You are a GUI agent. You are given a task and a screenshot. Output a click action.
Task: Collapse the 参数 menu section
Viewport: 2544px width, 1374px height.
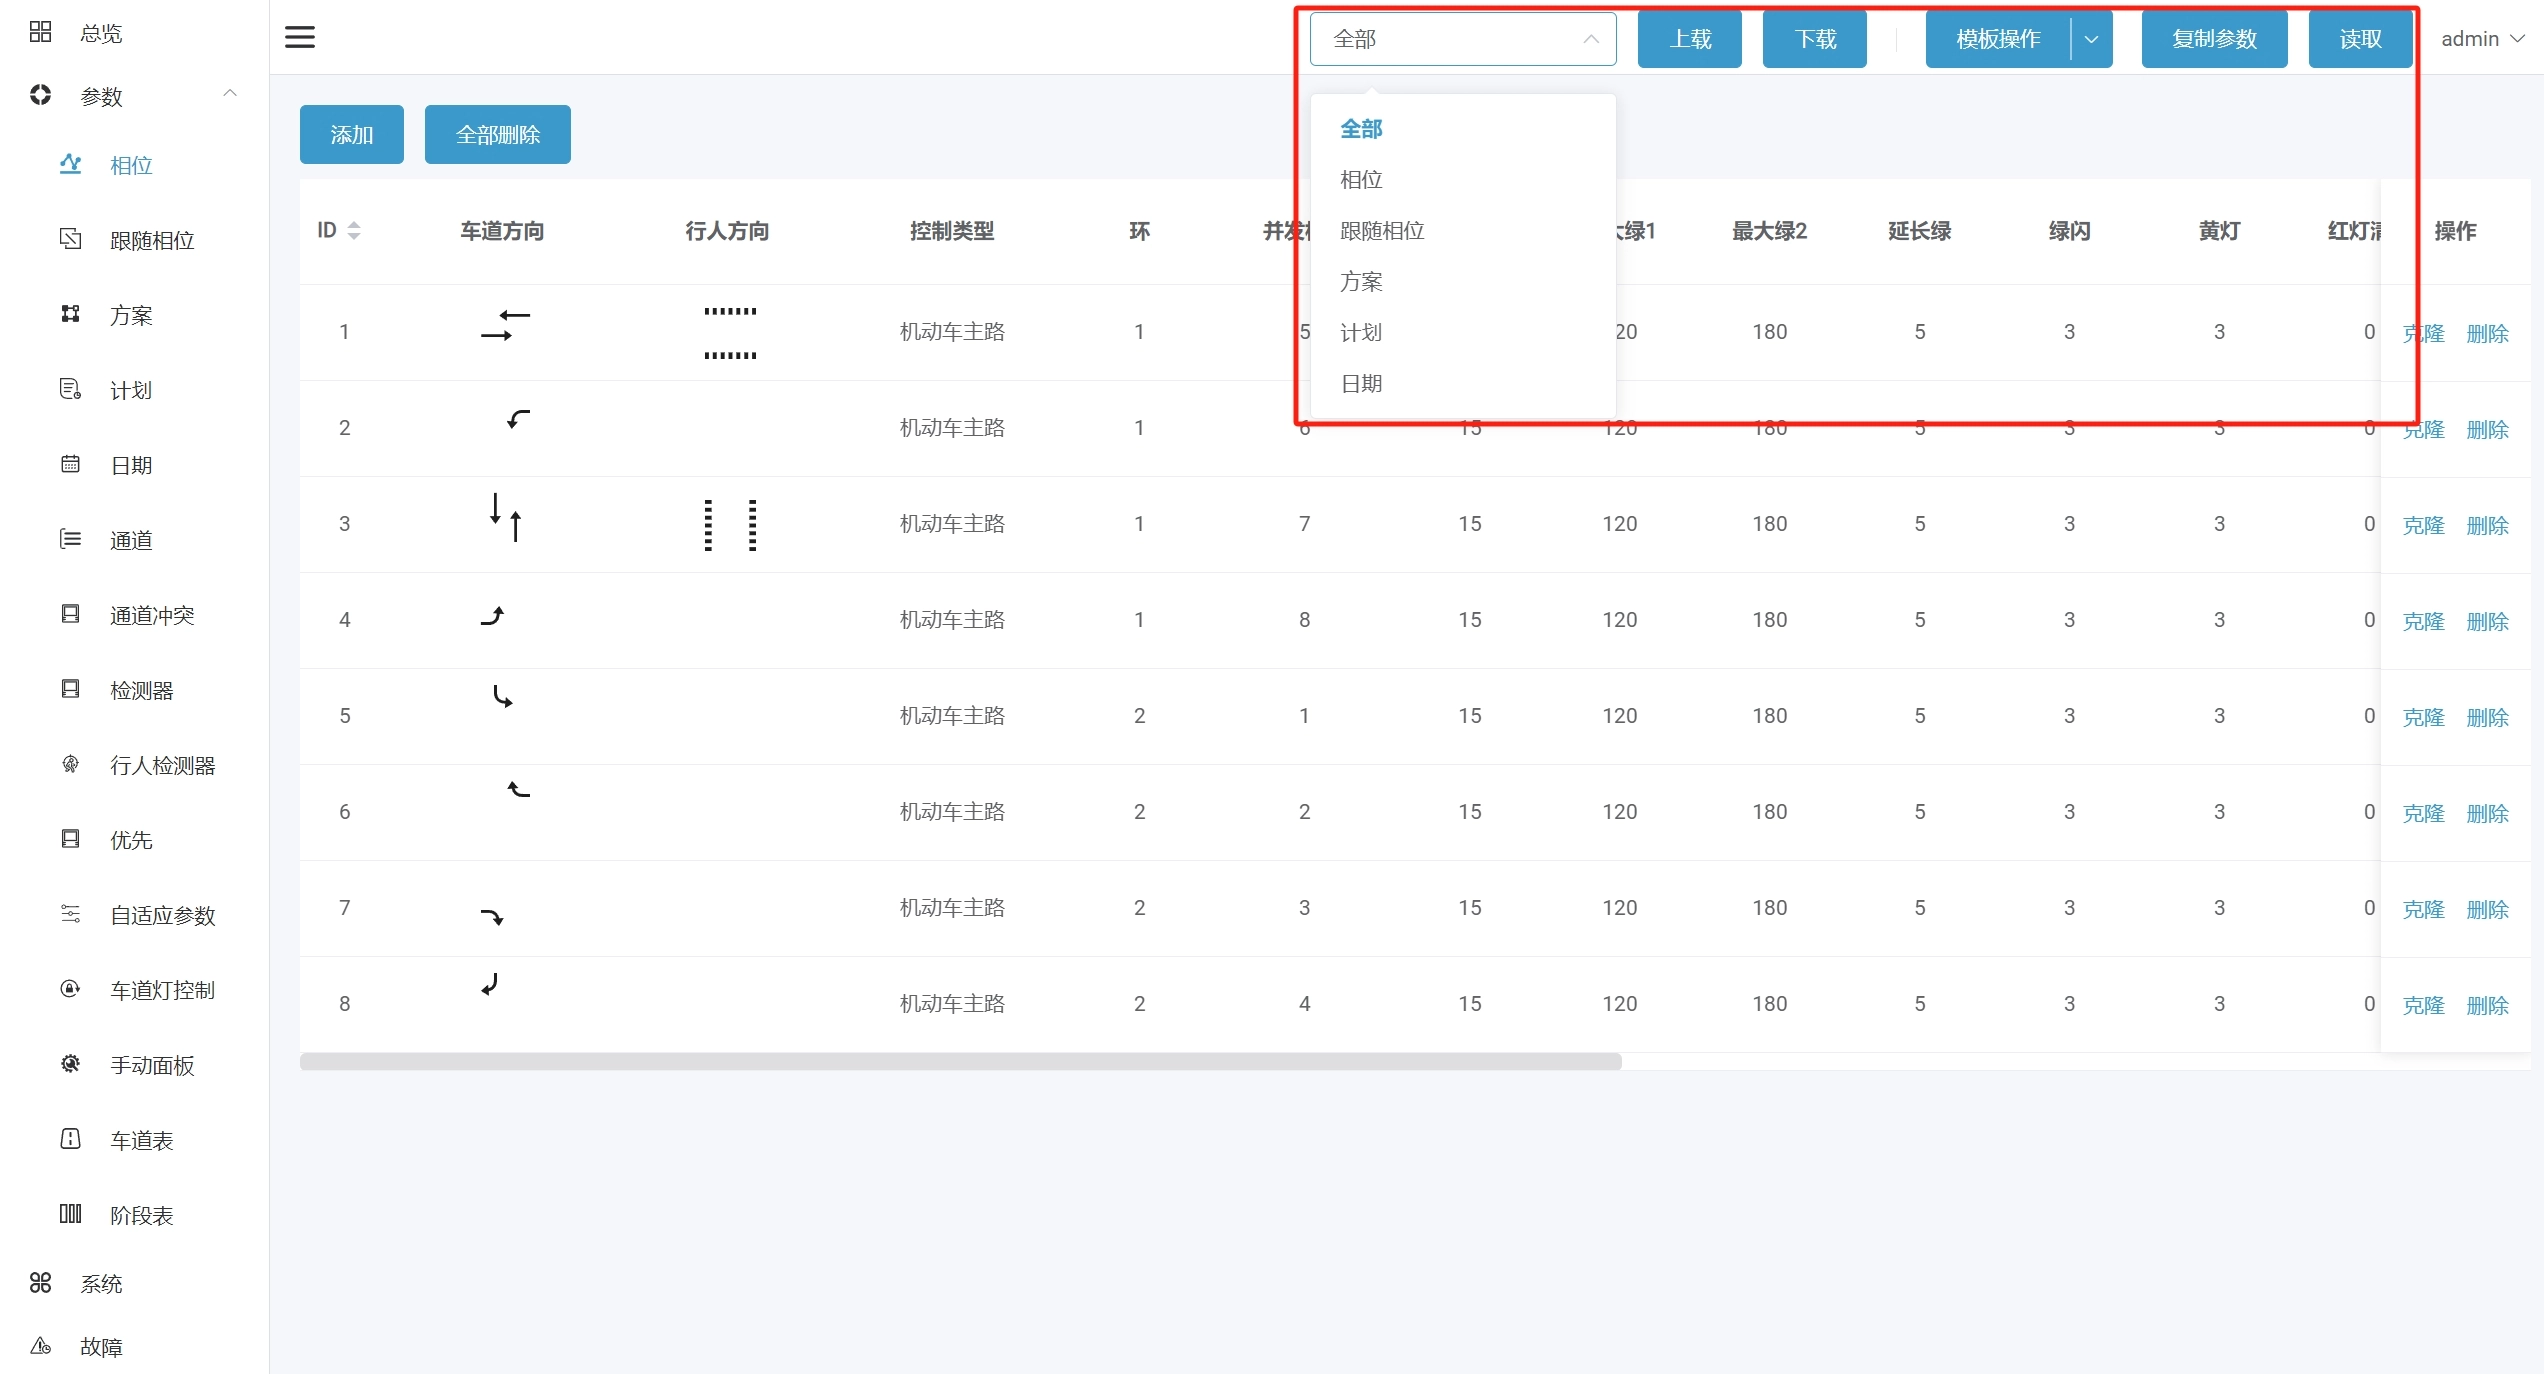click(x=230, y=94)
